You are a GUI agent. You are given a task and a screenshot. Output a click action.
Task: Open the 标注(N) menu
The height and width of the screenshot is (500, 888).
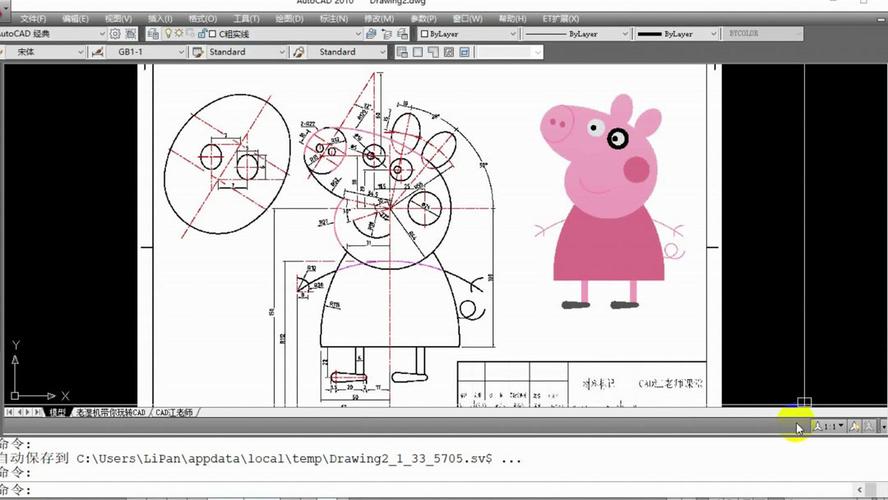334,19
